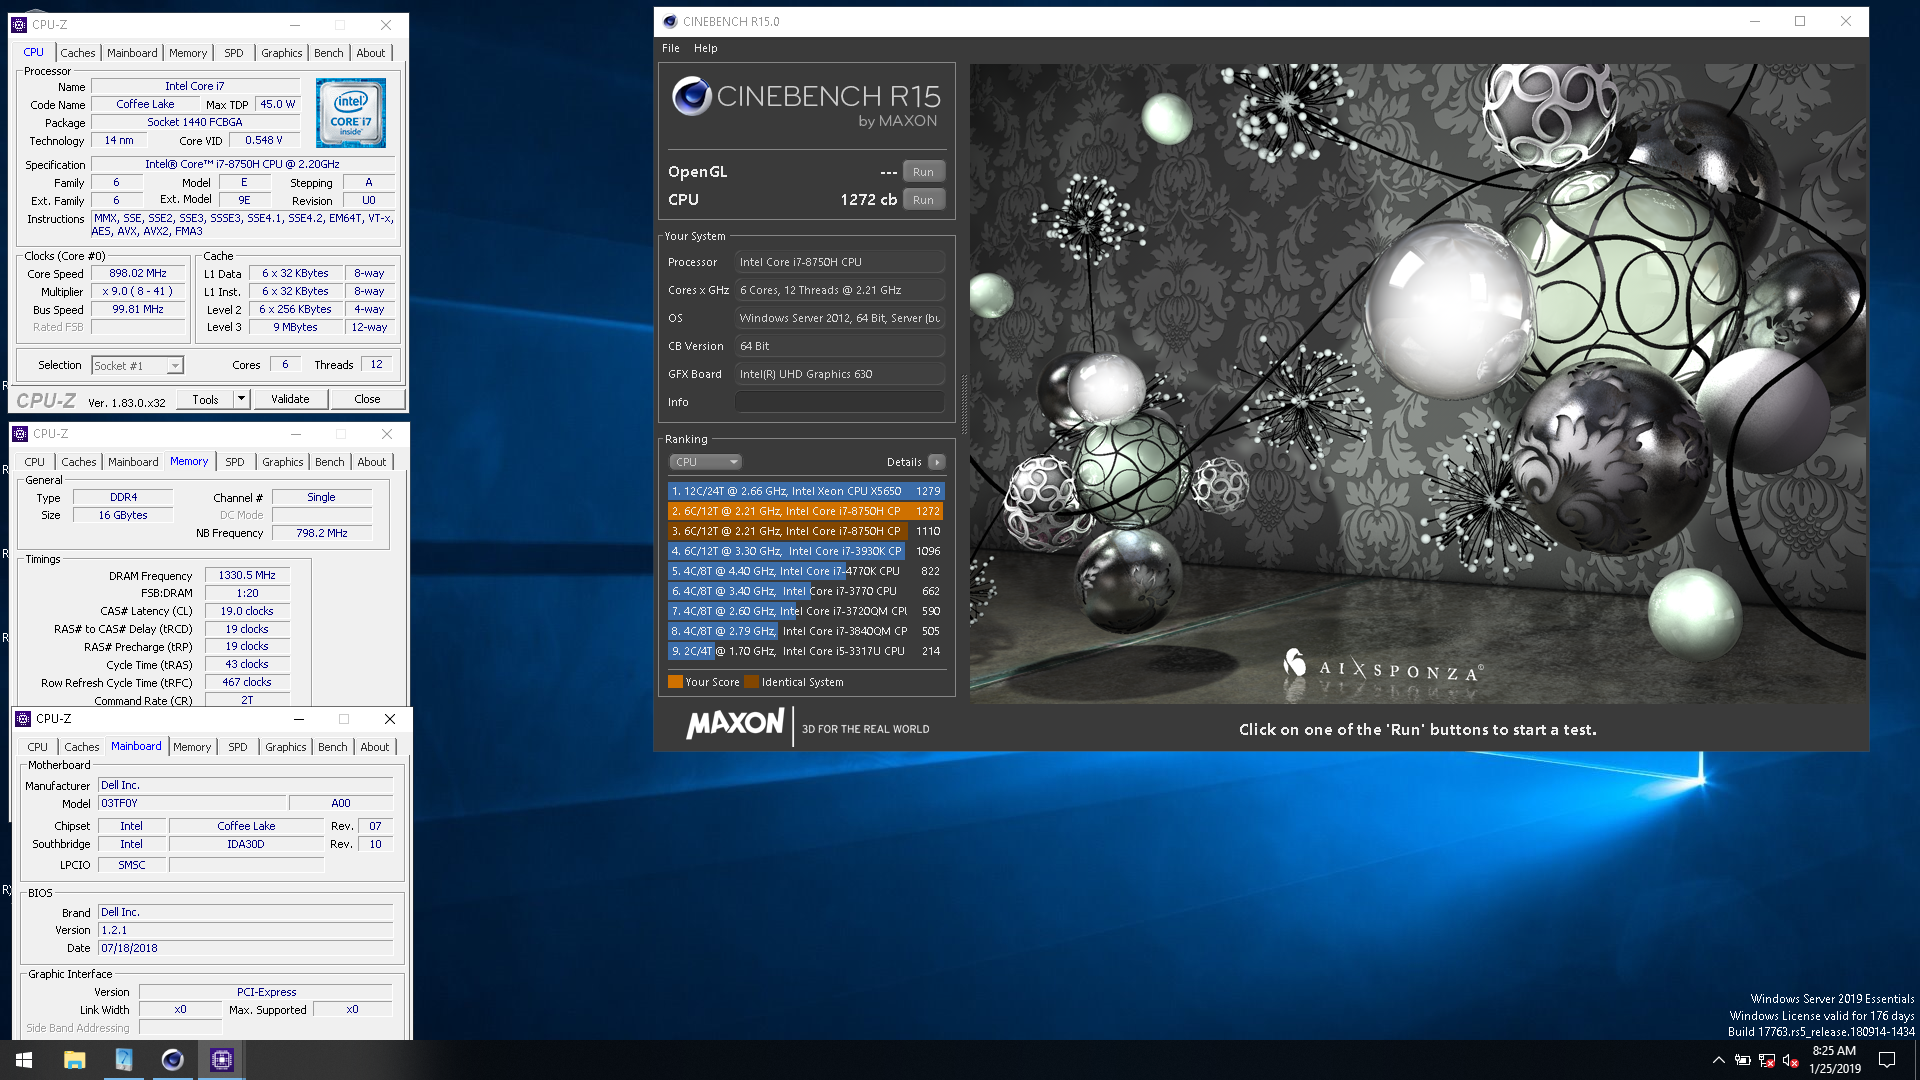1920x1080 pixels.
Task: Switch to CPU tab in Memory CPU-Z window
Action: coord(35,462)
